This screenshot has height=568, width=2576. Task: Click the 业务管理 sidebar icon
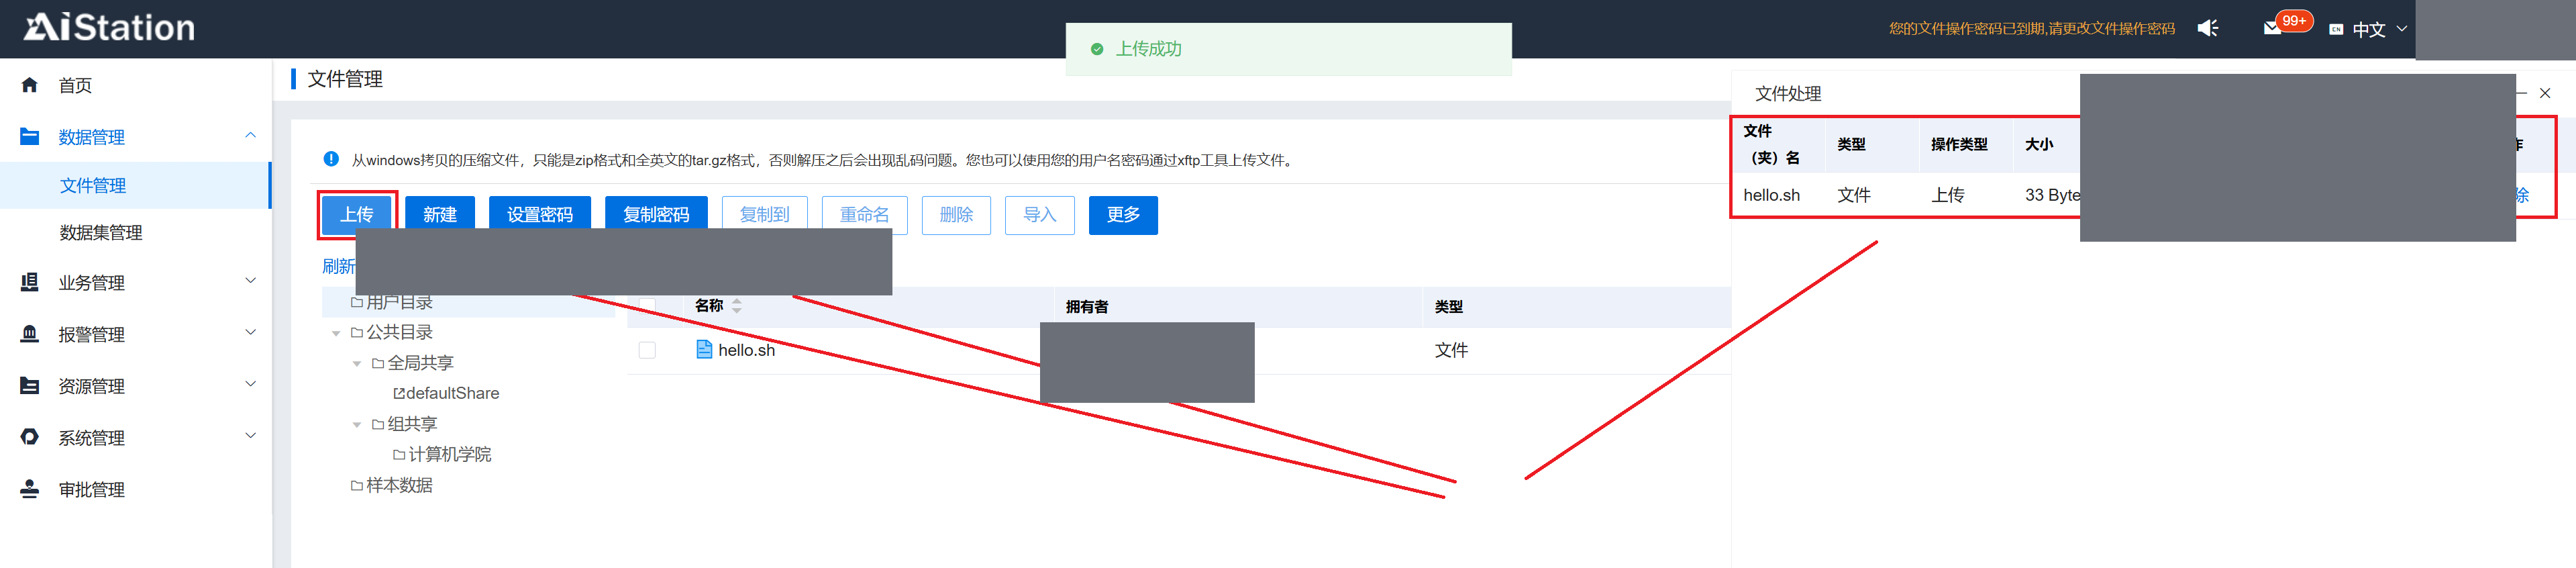[x=29, y=282]
